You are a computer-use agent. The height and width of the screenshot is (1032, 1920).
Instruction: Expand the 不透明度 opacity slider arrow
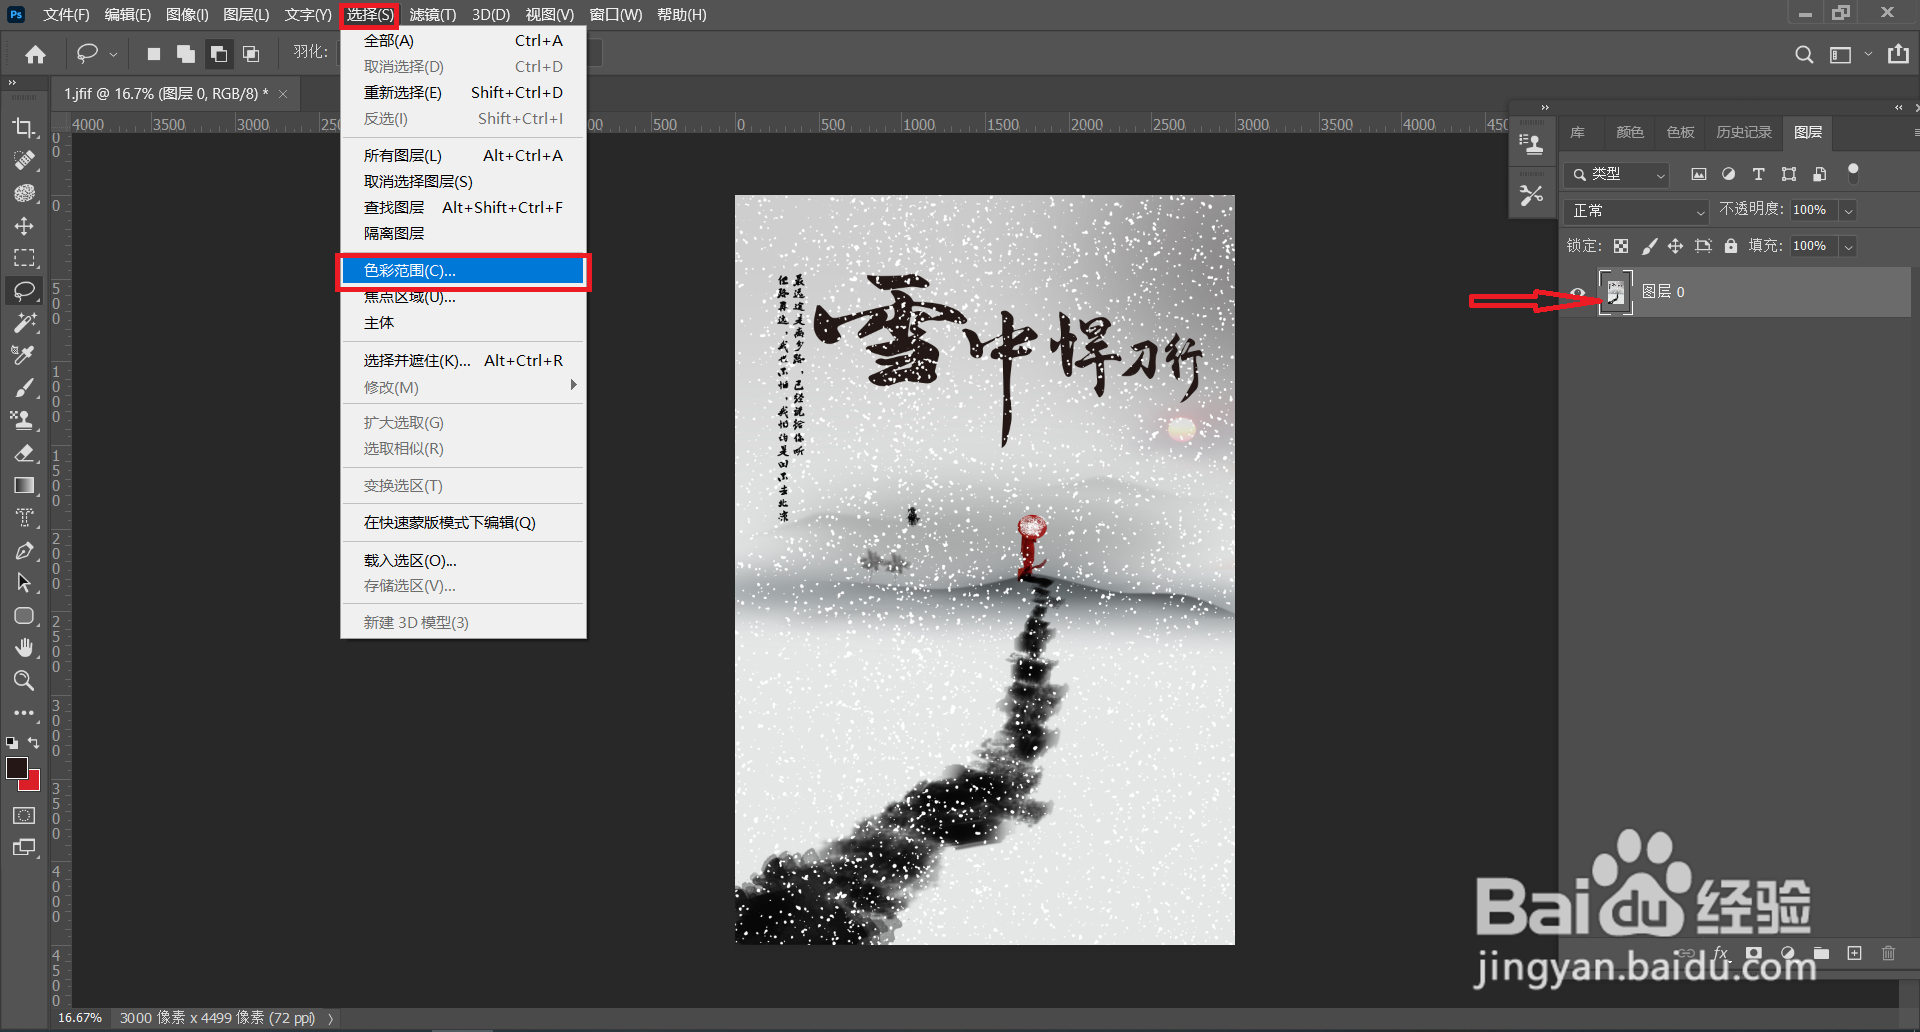1848,210
